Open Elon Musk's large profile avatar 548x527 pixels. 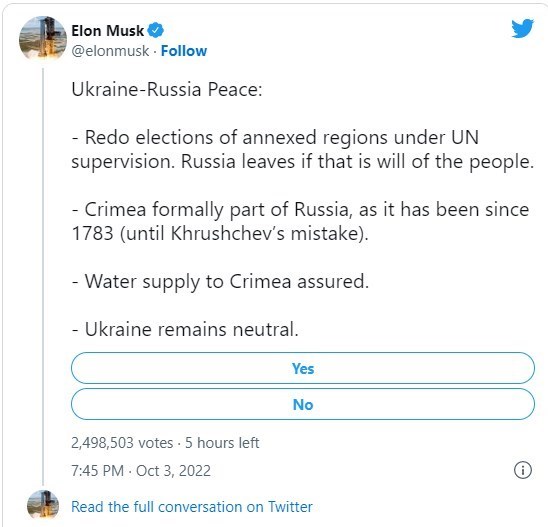pyautogui.click(x=43, y=39)
